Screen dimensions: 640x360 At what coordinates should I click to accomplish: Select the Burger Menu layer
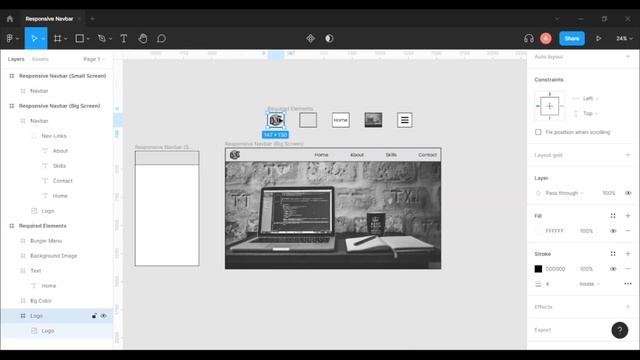point(46,241)
